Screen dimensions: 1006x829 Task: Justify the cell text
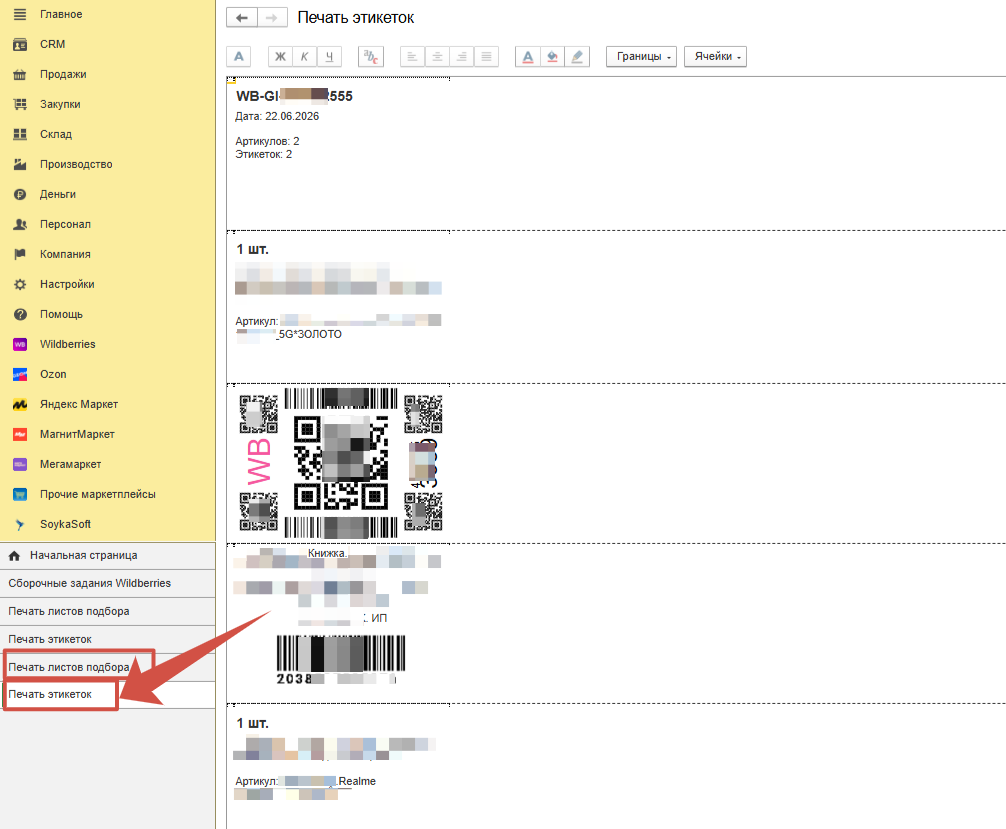(486, 56)
